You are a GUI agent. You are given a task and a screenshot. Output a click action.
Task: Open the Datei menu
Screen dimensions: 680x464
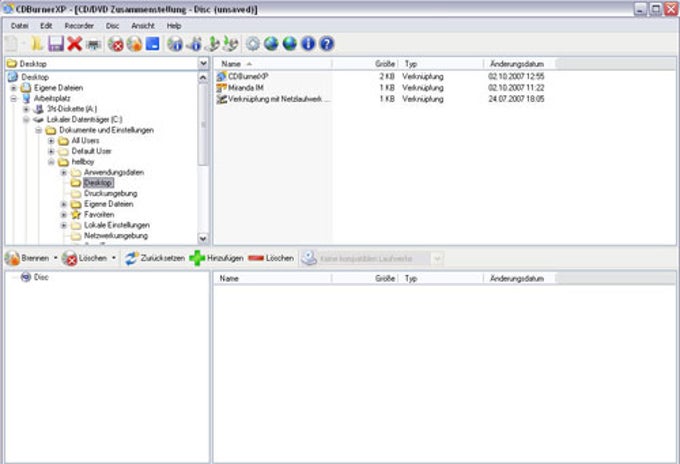coord(20,26)
